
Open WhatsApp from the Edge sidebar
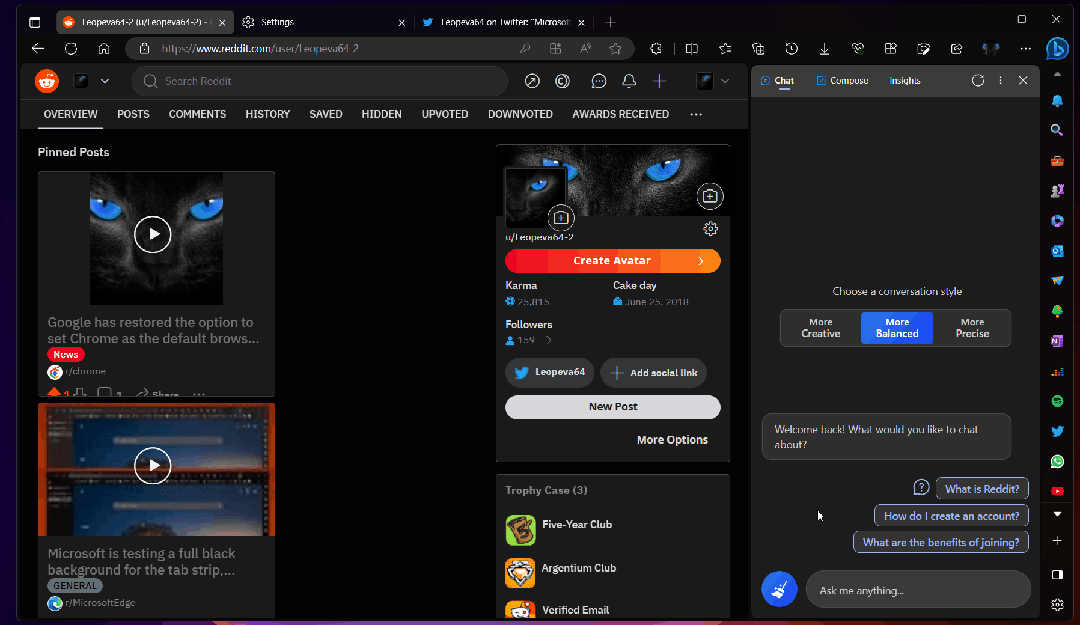pos(1057,461)
